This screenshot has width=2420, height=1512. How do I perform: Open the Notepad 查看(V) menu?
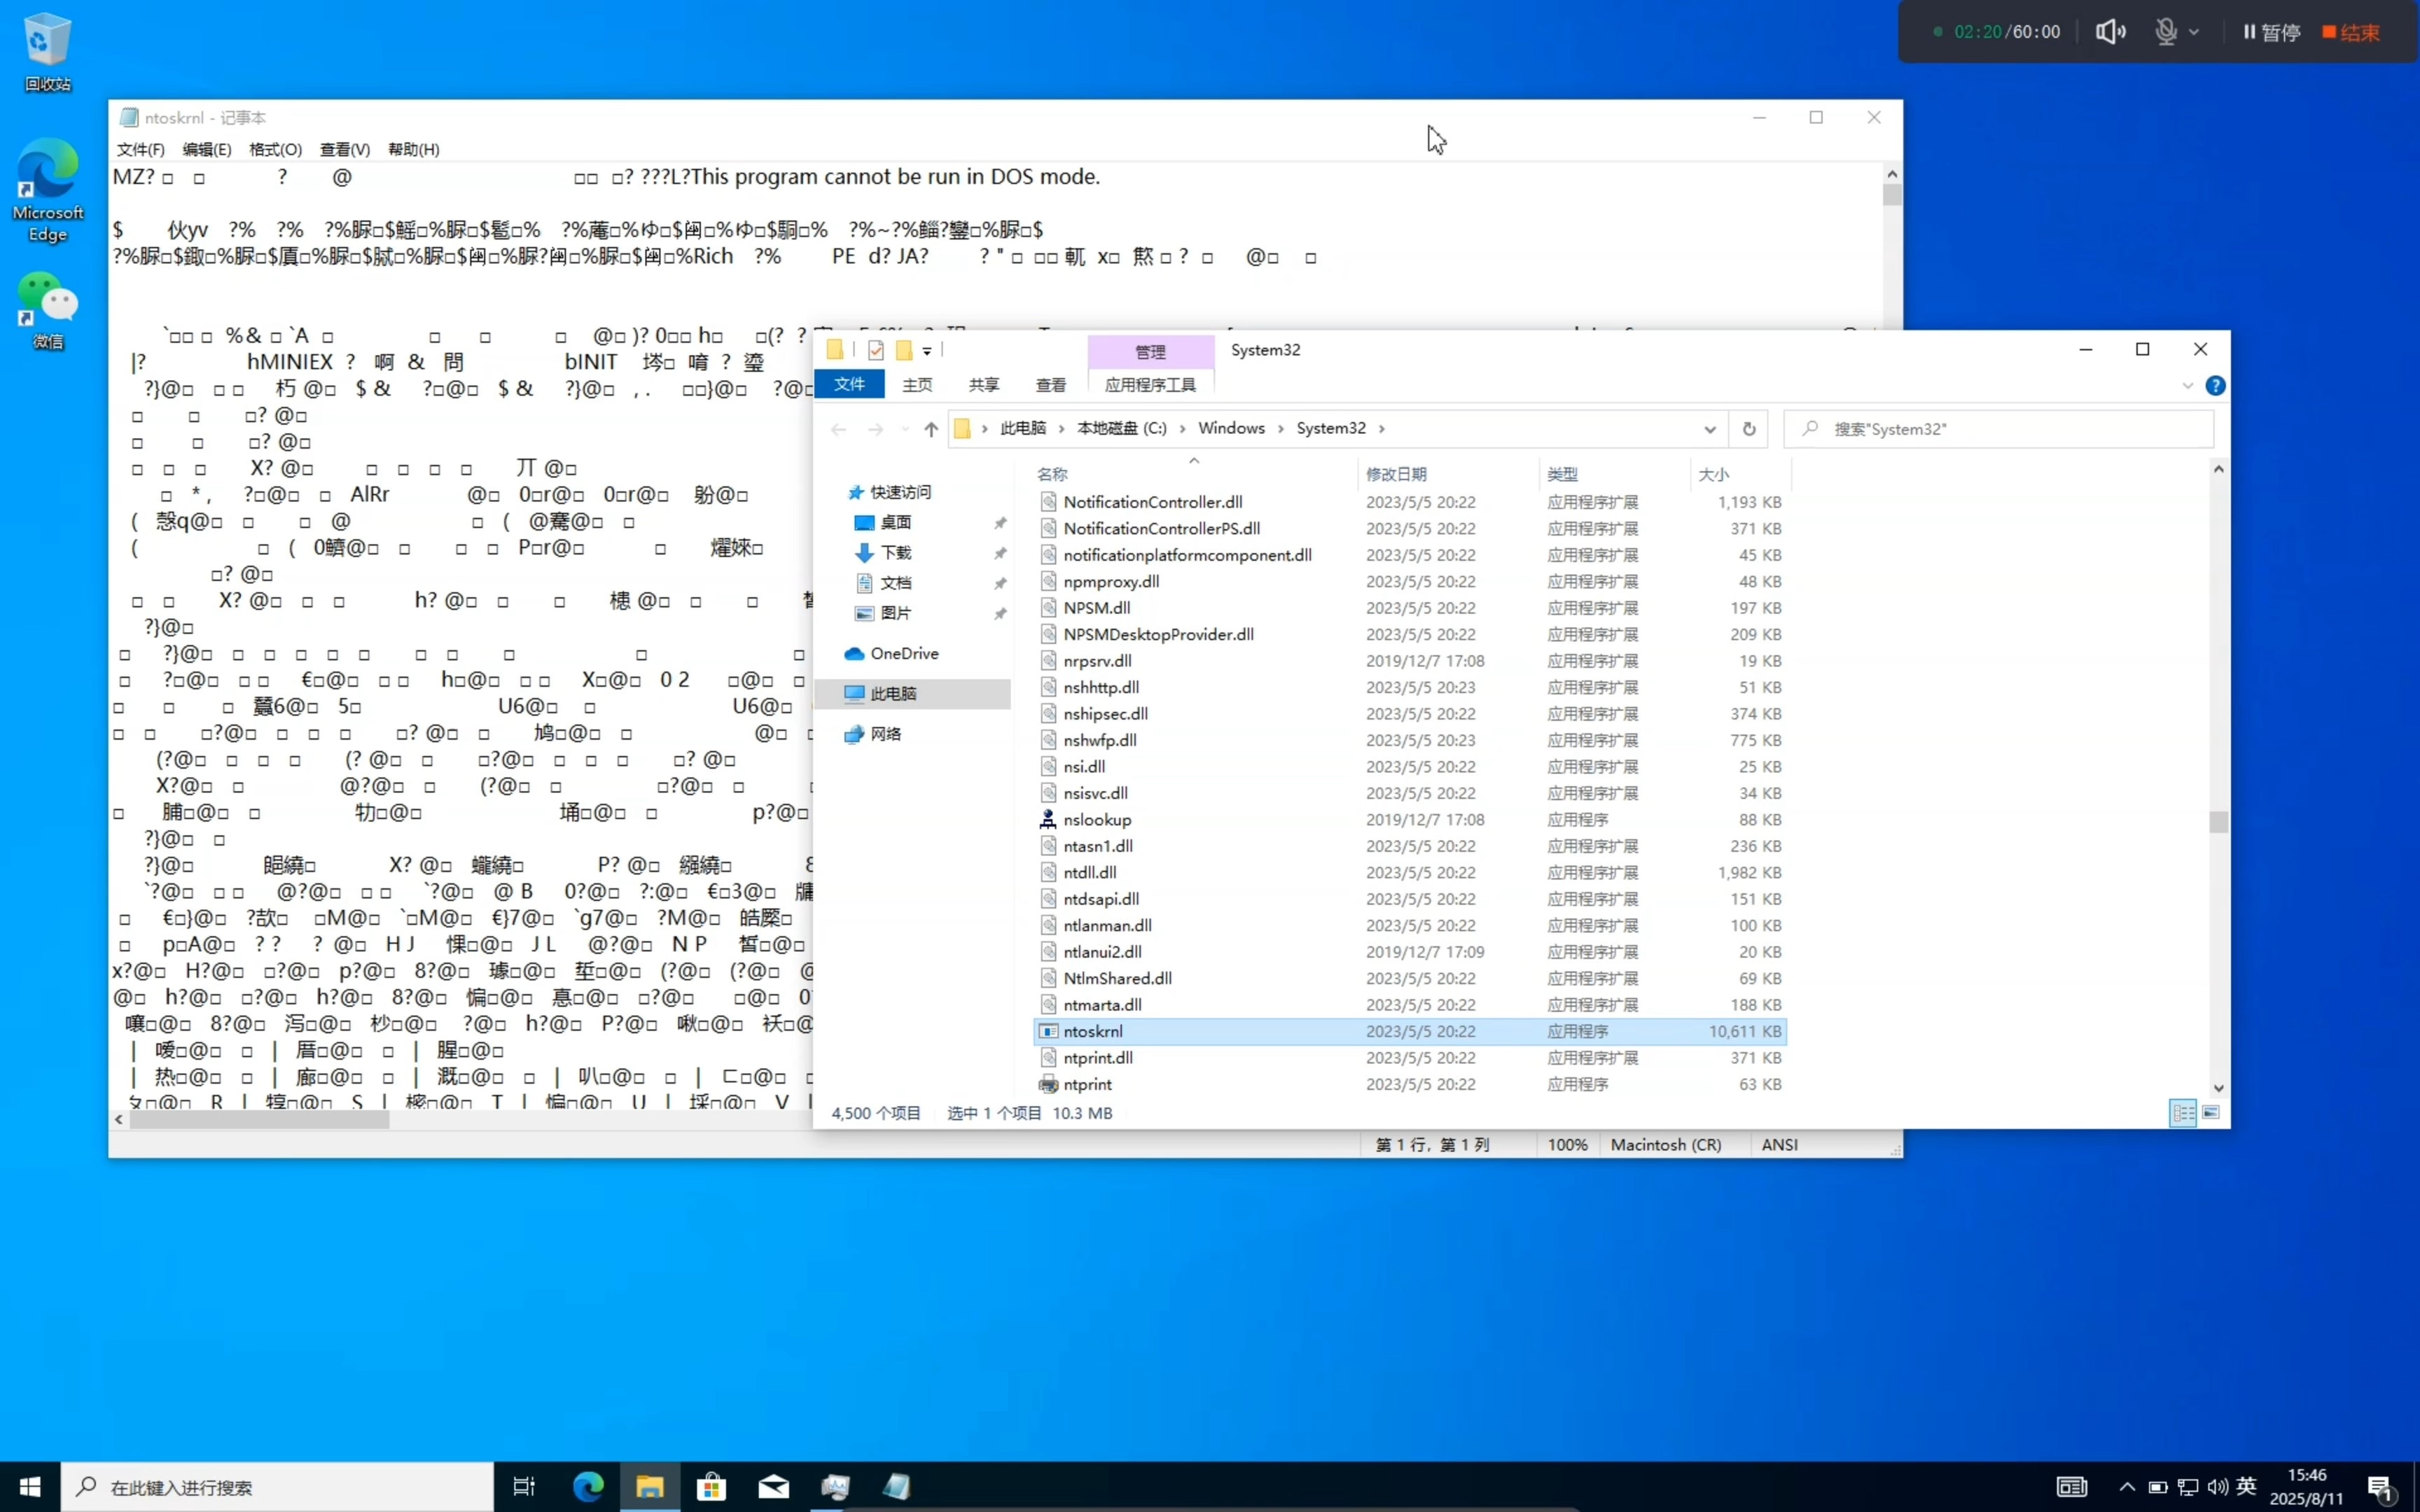click(344, 149)
